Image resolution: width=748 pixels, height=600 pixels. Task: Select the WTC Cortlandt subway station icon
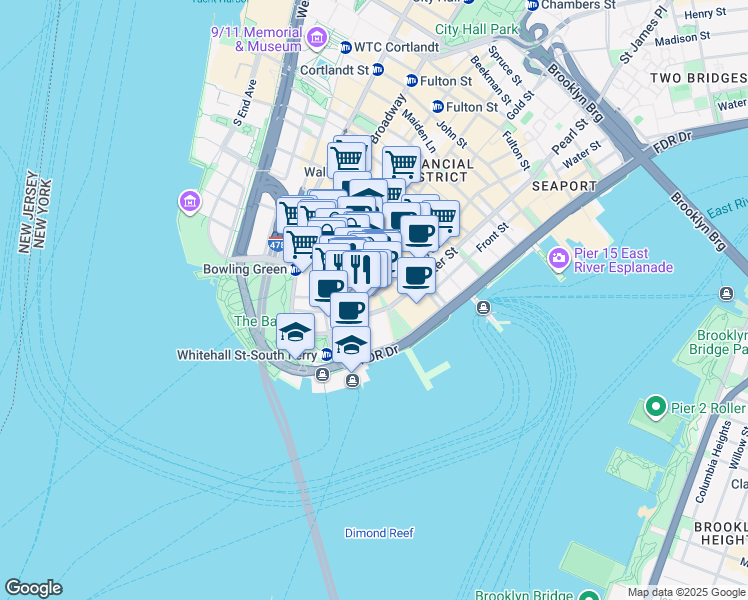pos(346,47)
